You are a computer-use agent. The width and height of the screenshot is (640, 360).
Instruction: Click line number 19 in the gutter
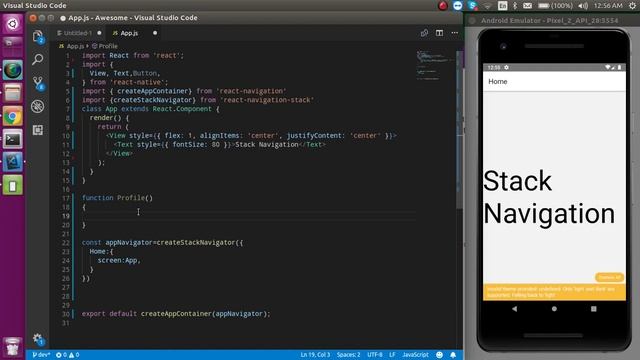click(66, 216)
